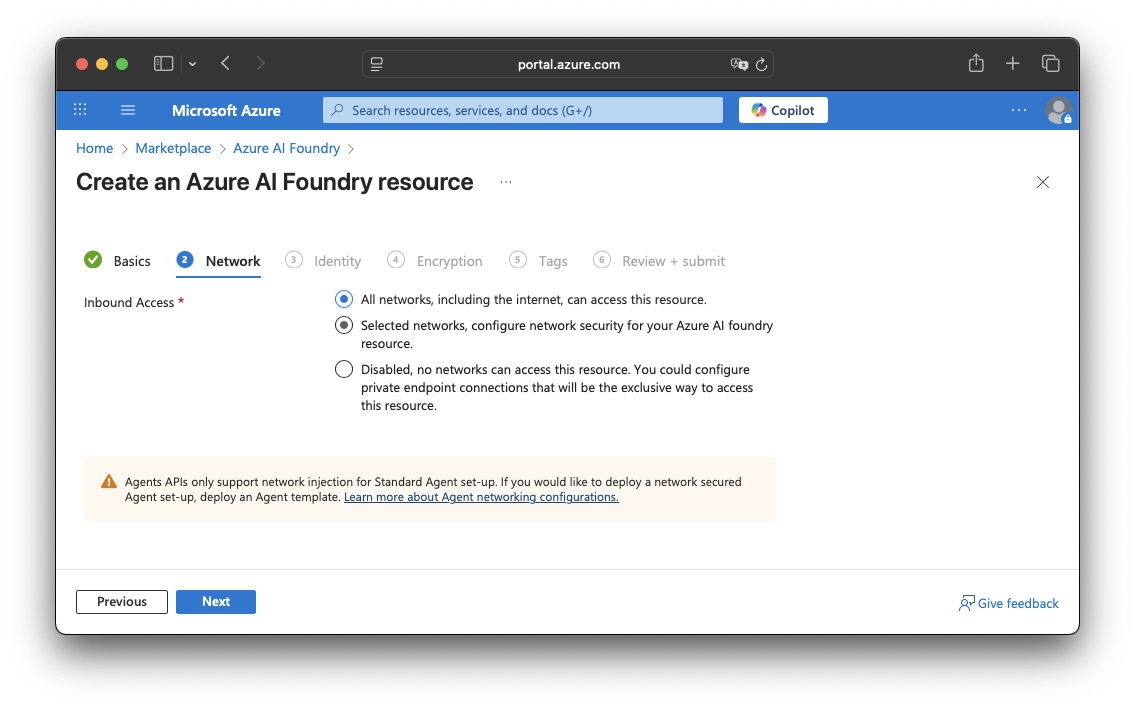The width and height of the screenshot is (1135, 708).
Task: Click the Next button
Action: [216, 602]
